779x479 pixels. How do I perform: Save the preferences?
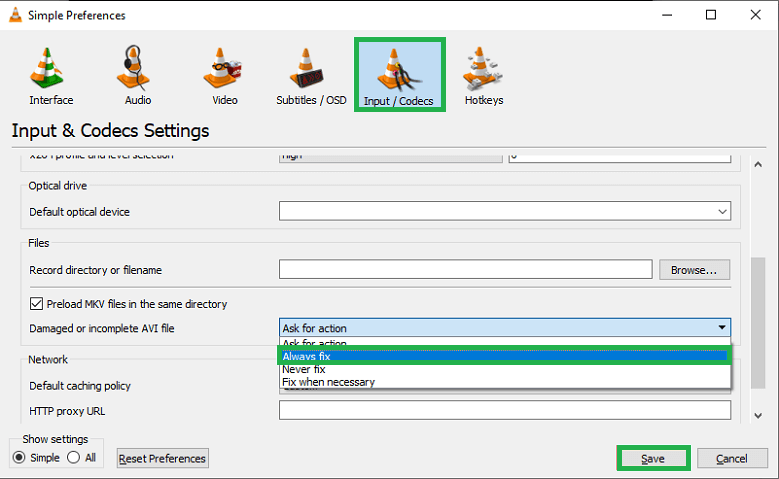(653, 458)
